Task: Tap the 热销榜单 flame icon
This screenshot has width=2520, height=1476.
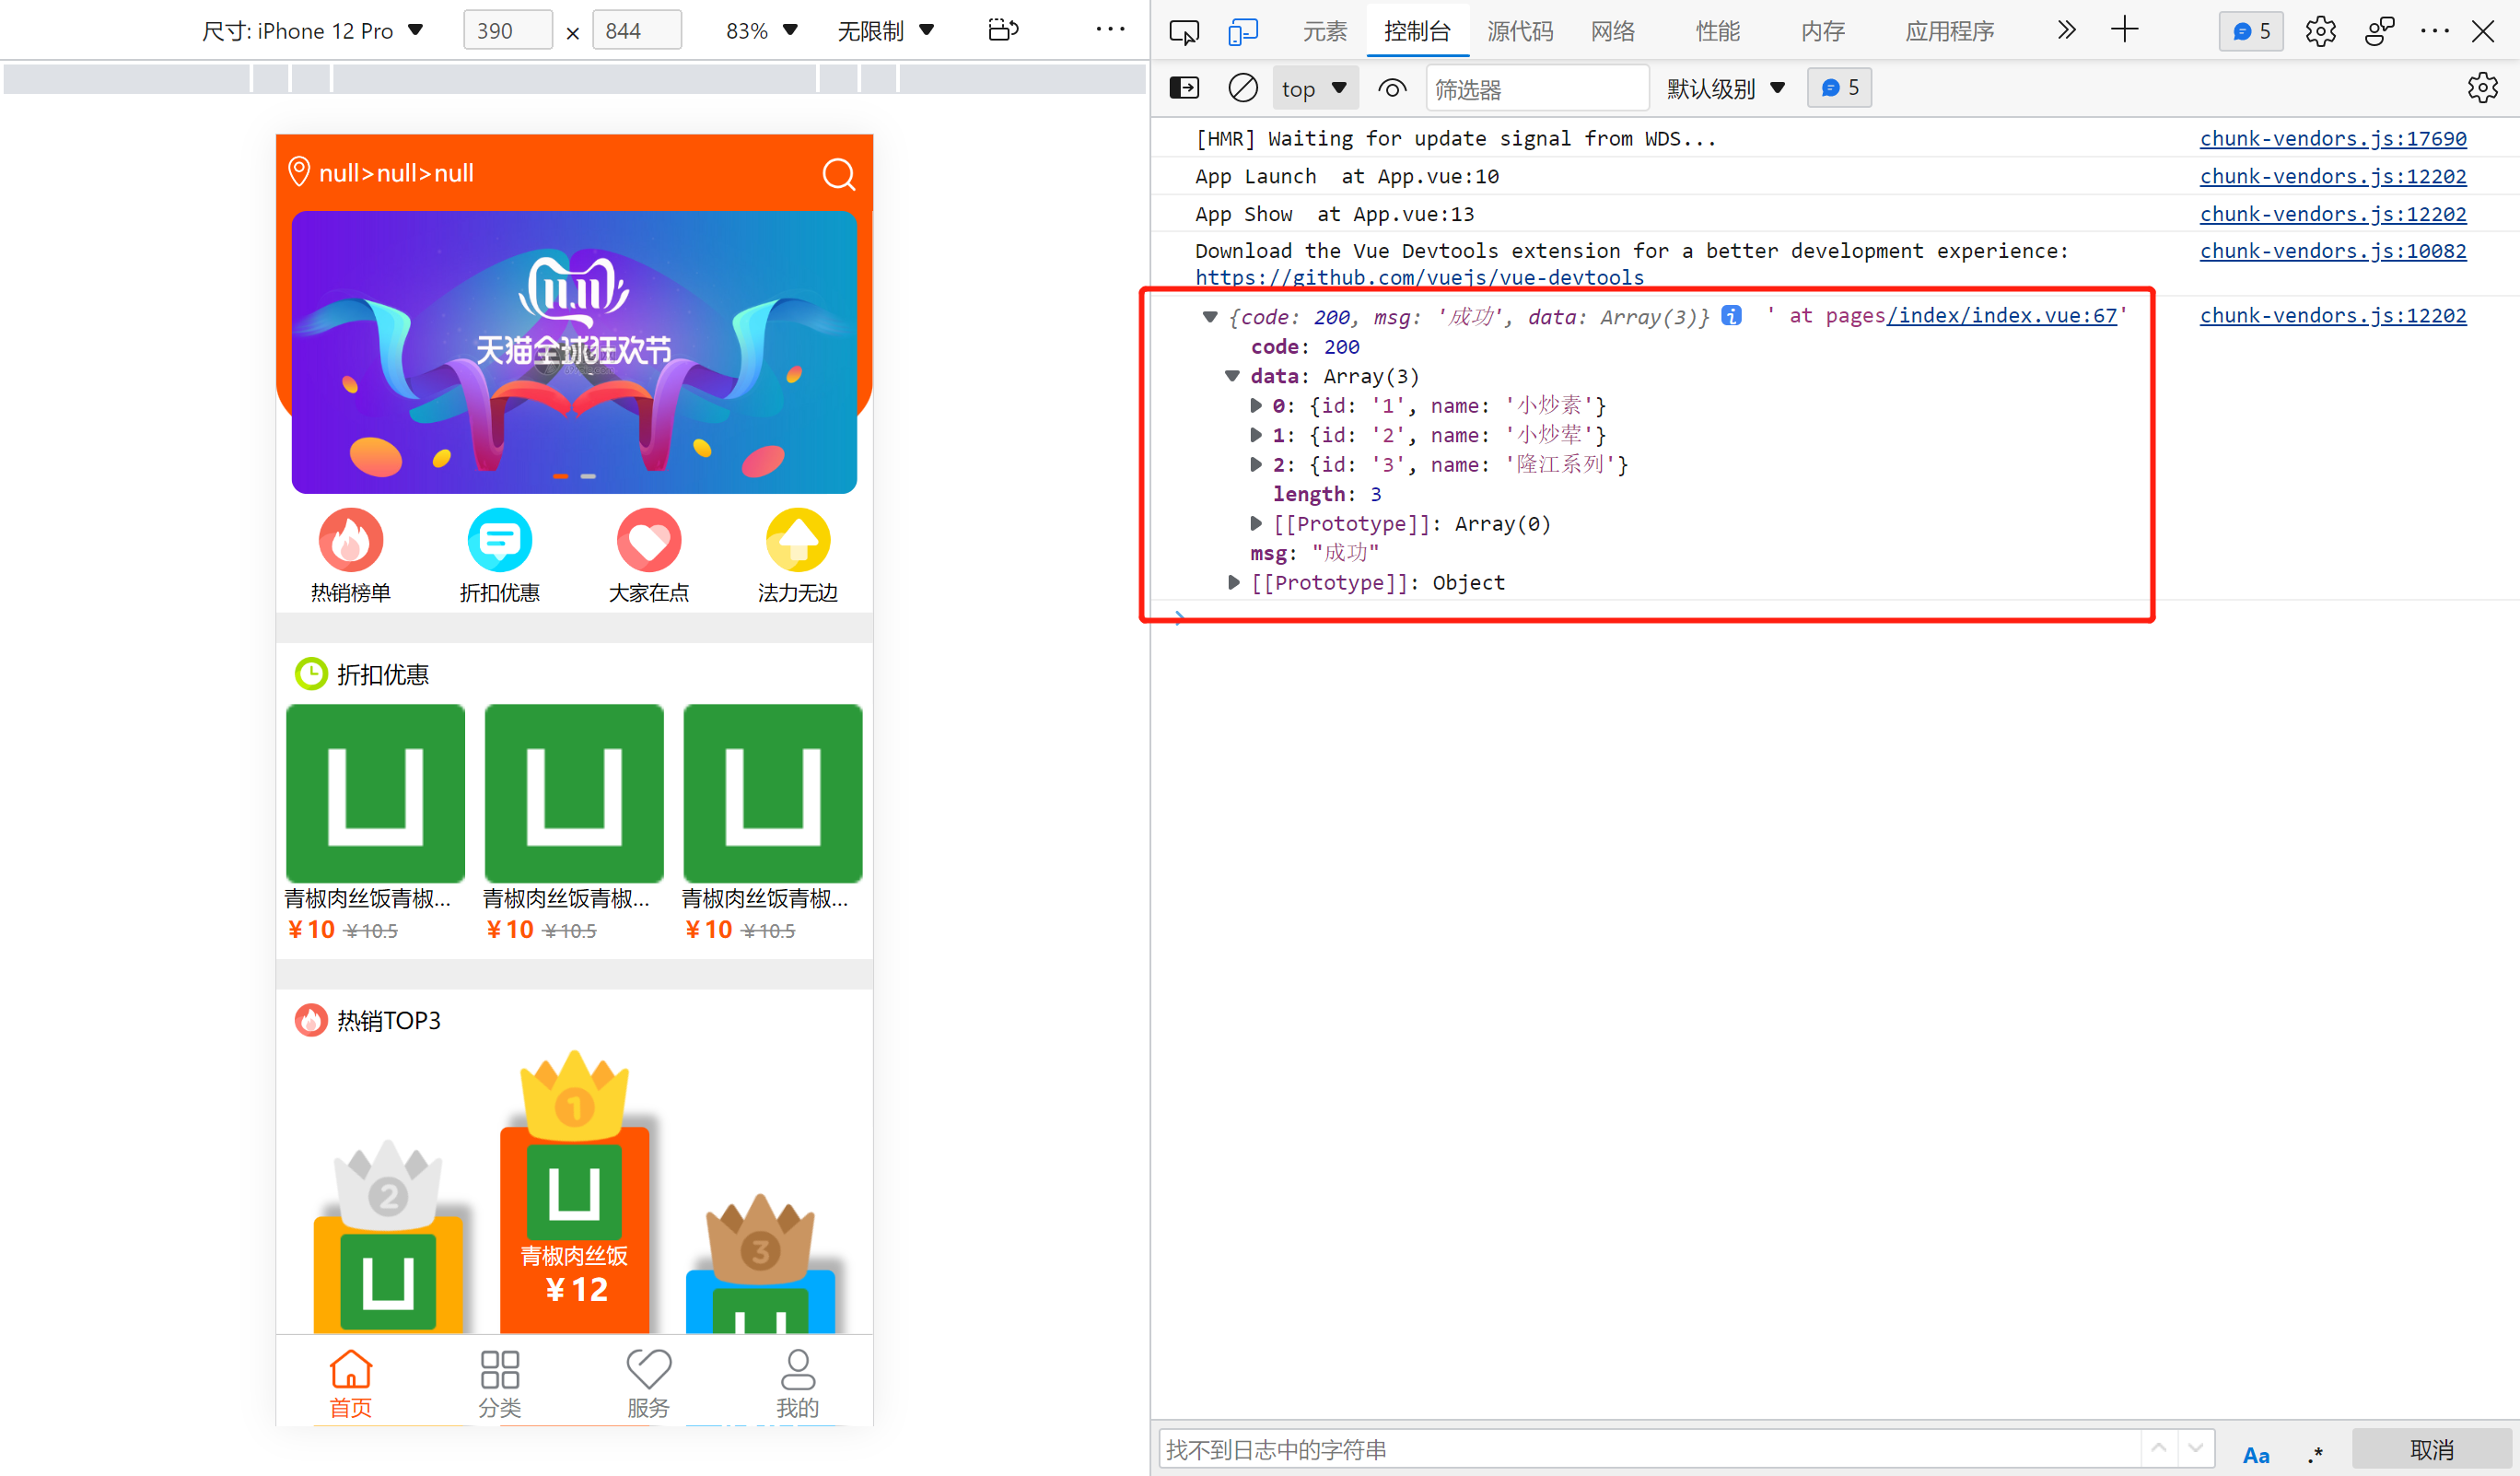Action: tap(351, 540)
